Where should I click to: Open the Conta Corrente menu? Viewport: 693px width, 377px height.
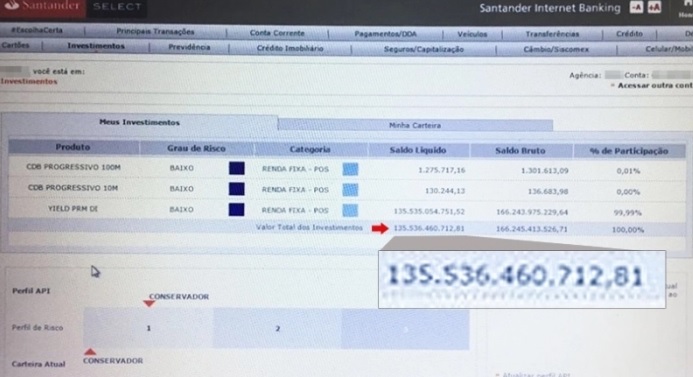point(277,33)
